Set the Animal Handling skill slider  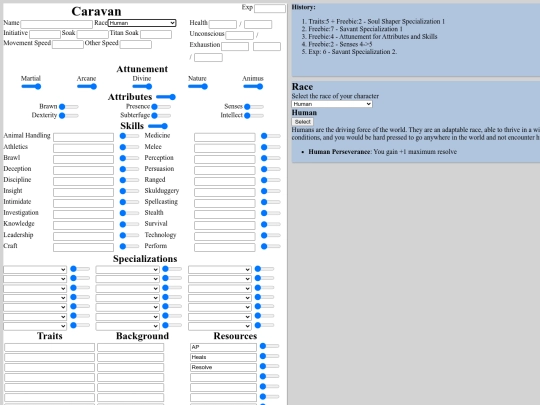[x=129, y=136]
